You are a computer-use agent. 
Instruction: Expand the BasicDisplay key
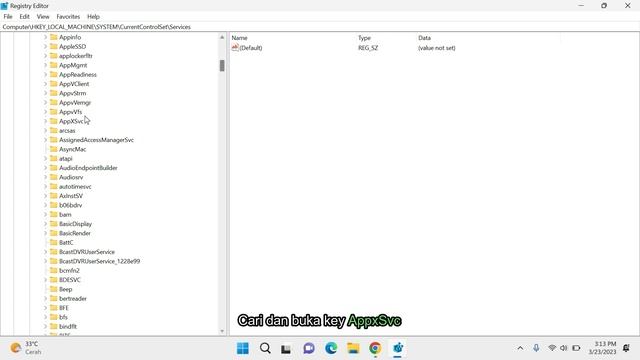coord(45,224)
